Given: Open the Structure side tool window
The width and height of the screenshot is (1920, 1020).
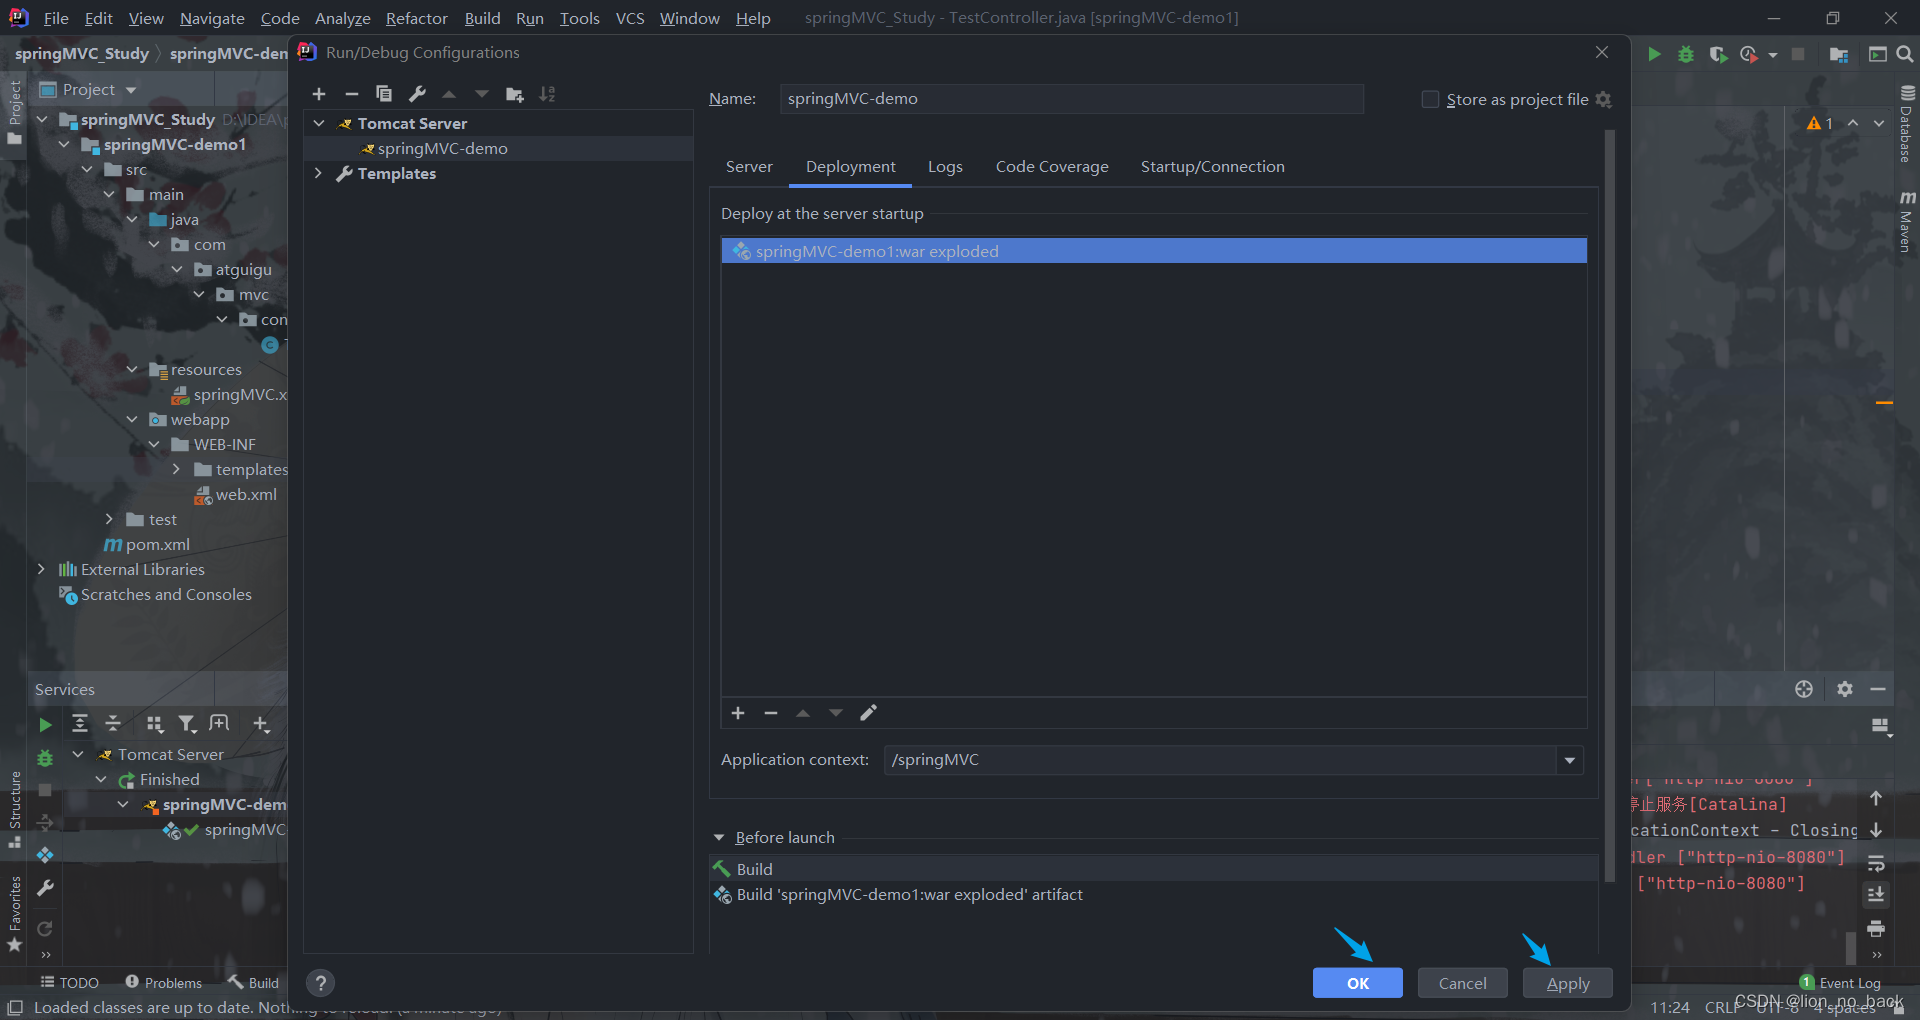Looking at the screenshot, I should click(x=14, y=810).
